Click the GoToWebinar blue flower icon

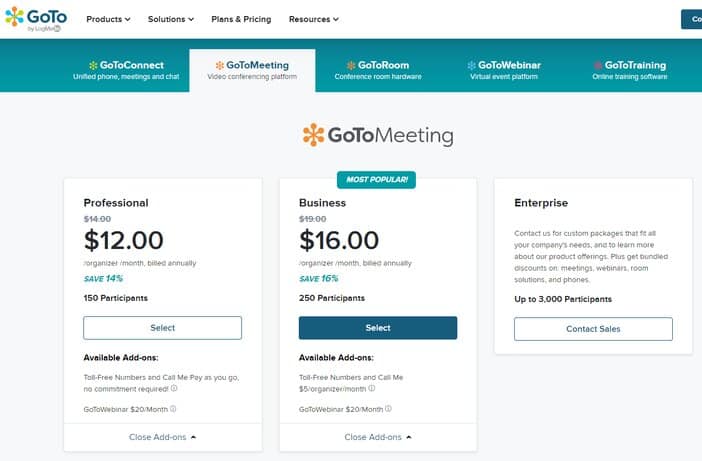(471, 65)
